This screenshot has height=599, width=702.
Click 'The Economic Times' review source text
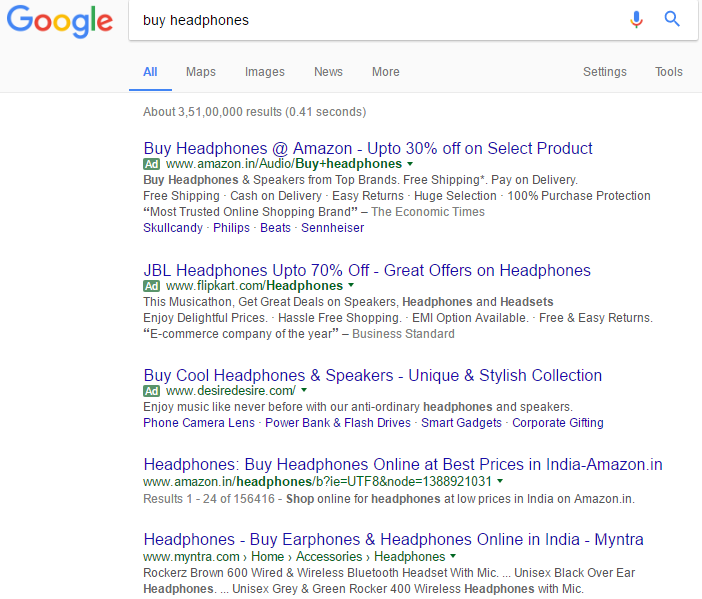point(428,212)
